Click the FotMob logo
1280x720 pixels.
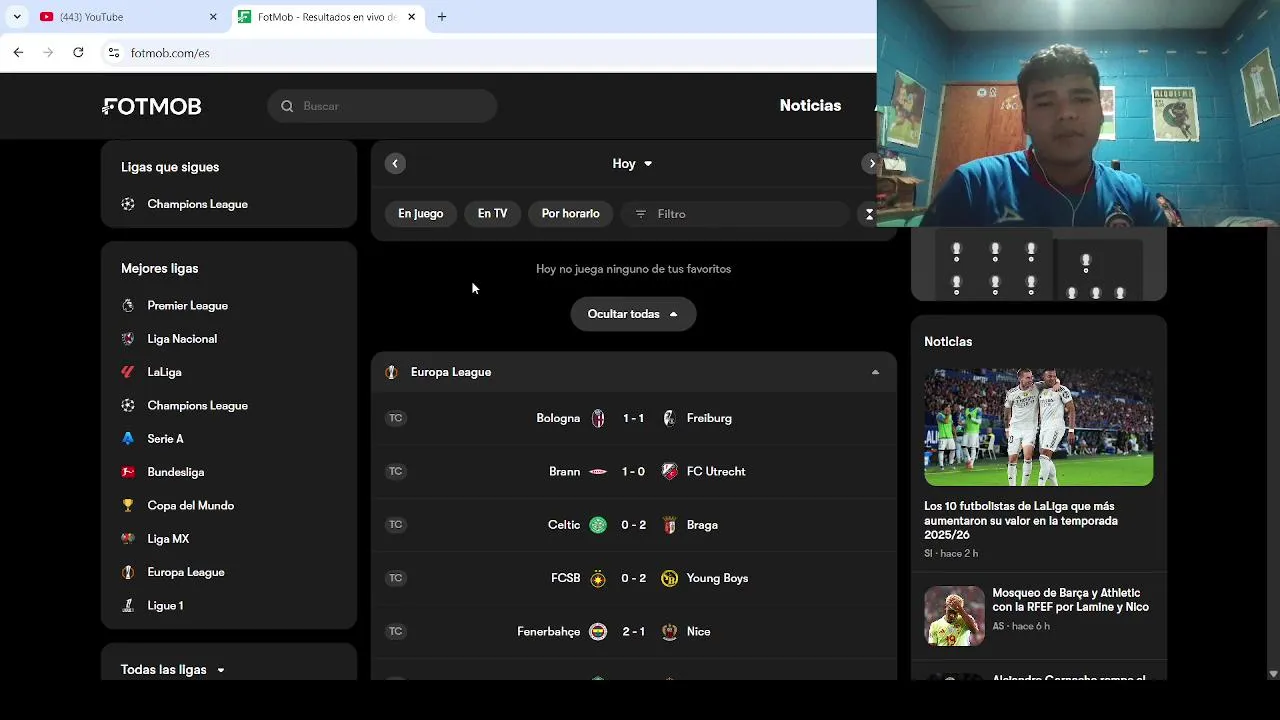point(152,106)
